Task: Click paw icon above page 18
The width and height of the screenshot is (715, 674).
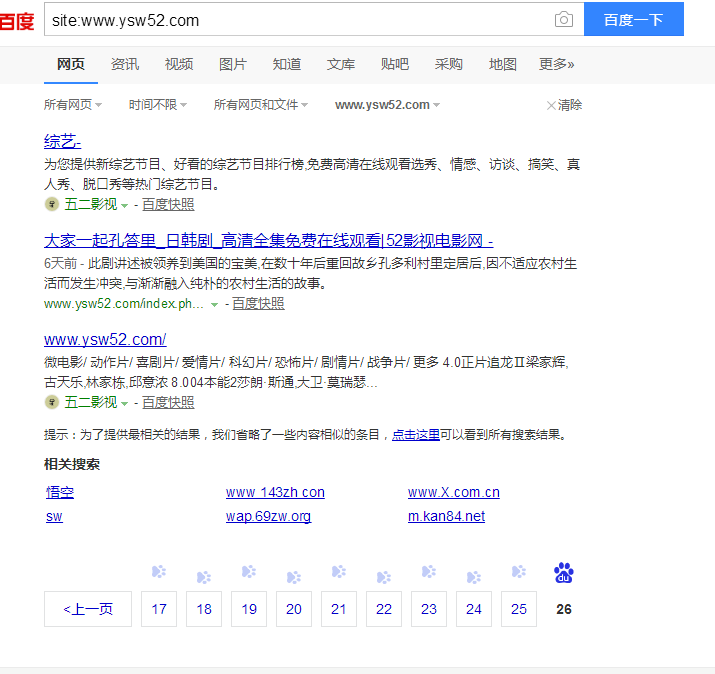Action: [x=204, y=577]
